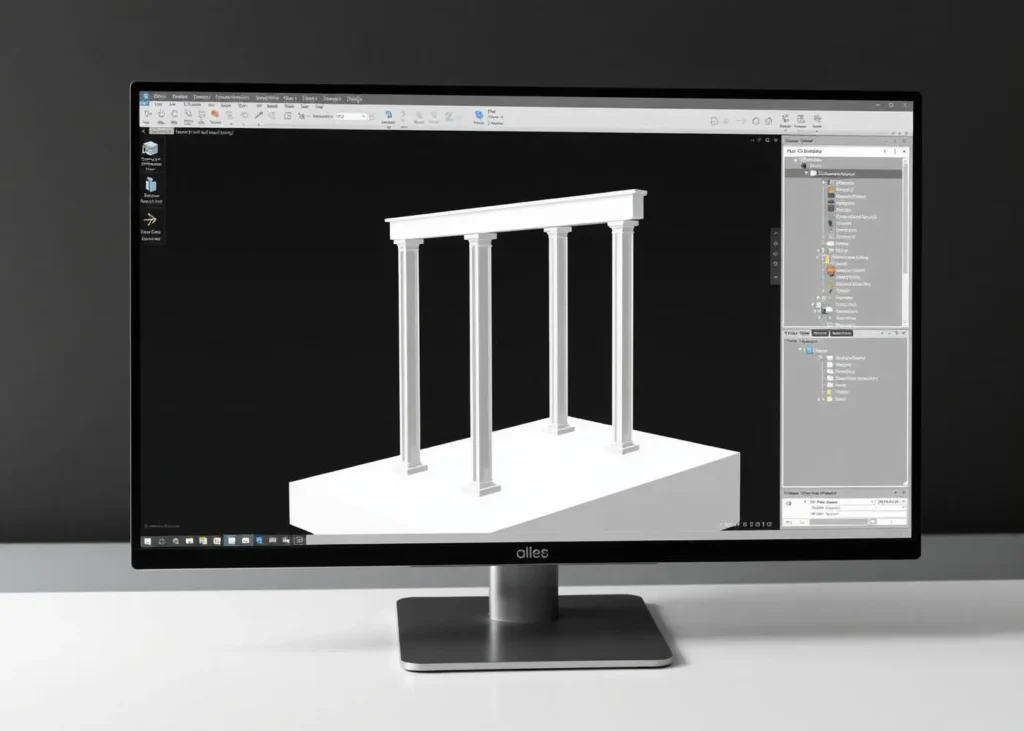Open the first dropdown in bottom-right properties panel
This screenshot has width=1024, height=731.
842,502
